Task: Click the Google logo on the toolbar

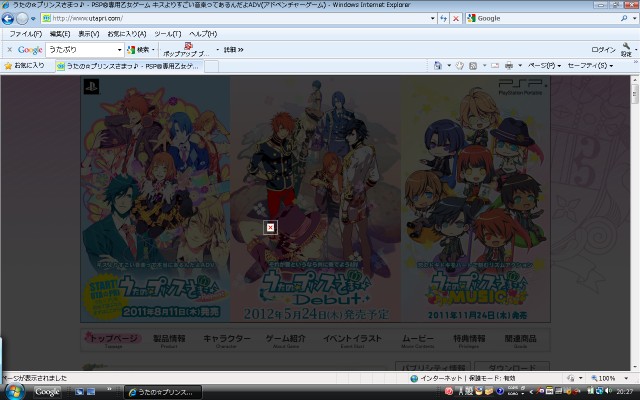Action: tap(30, 50)
